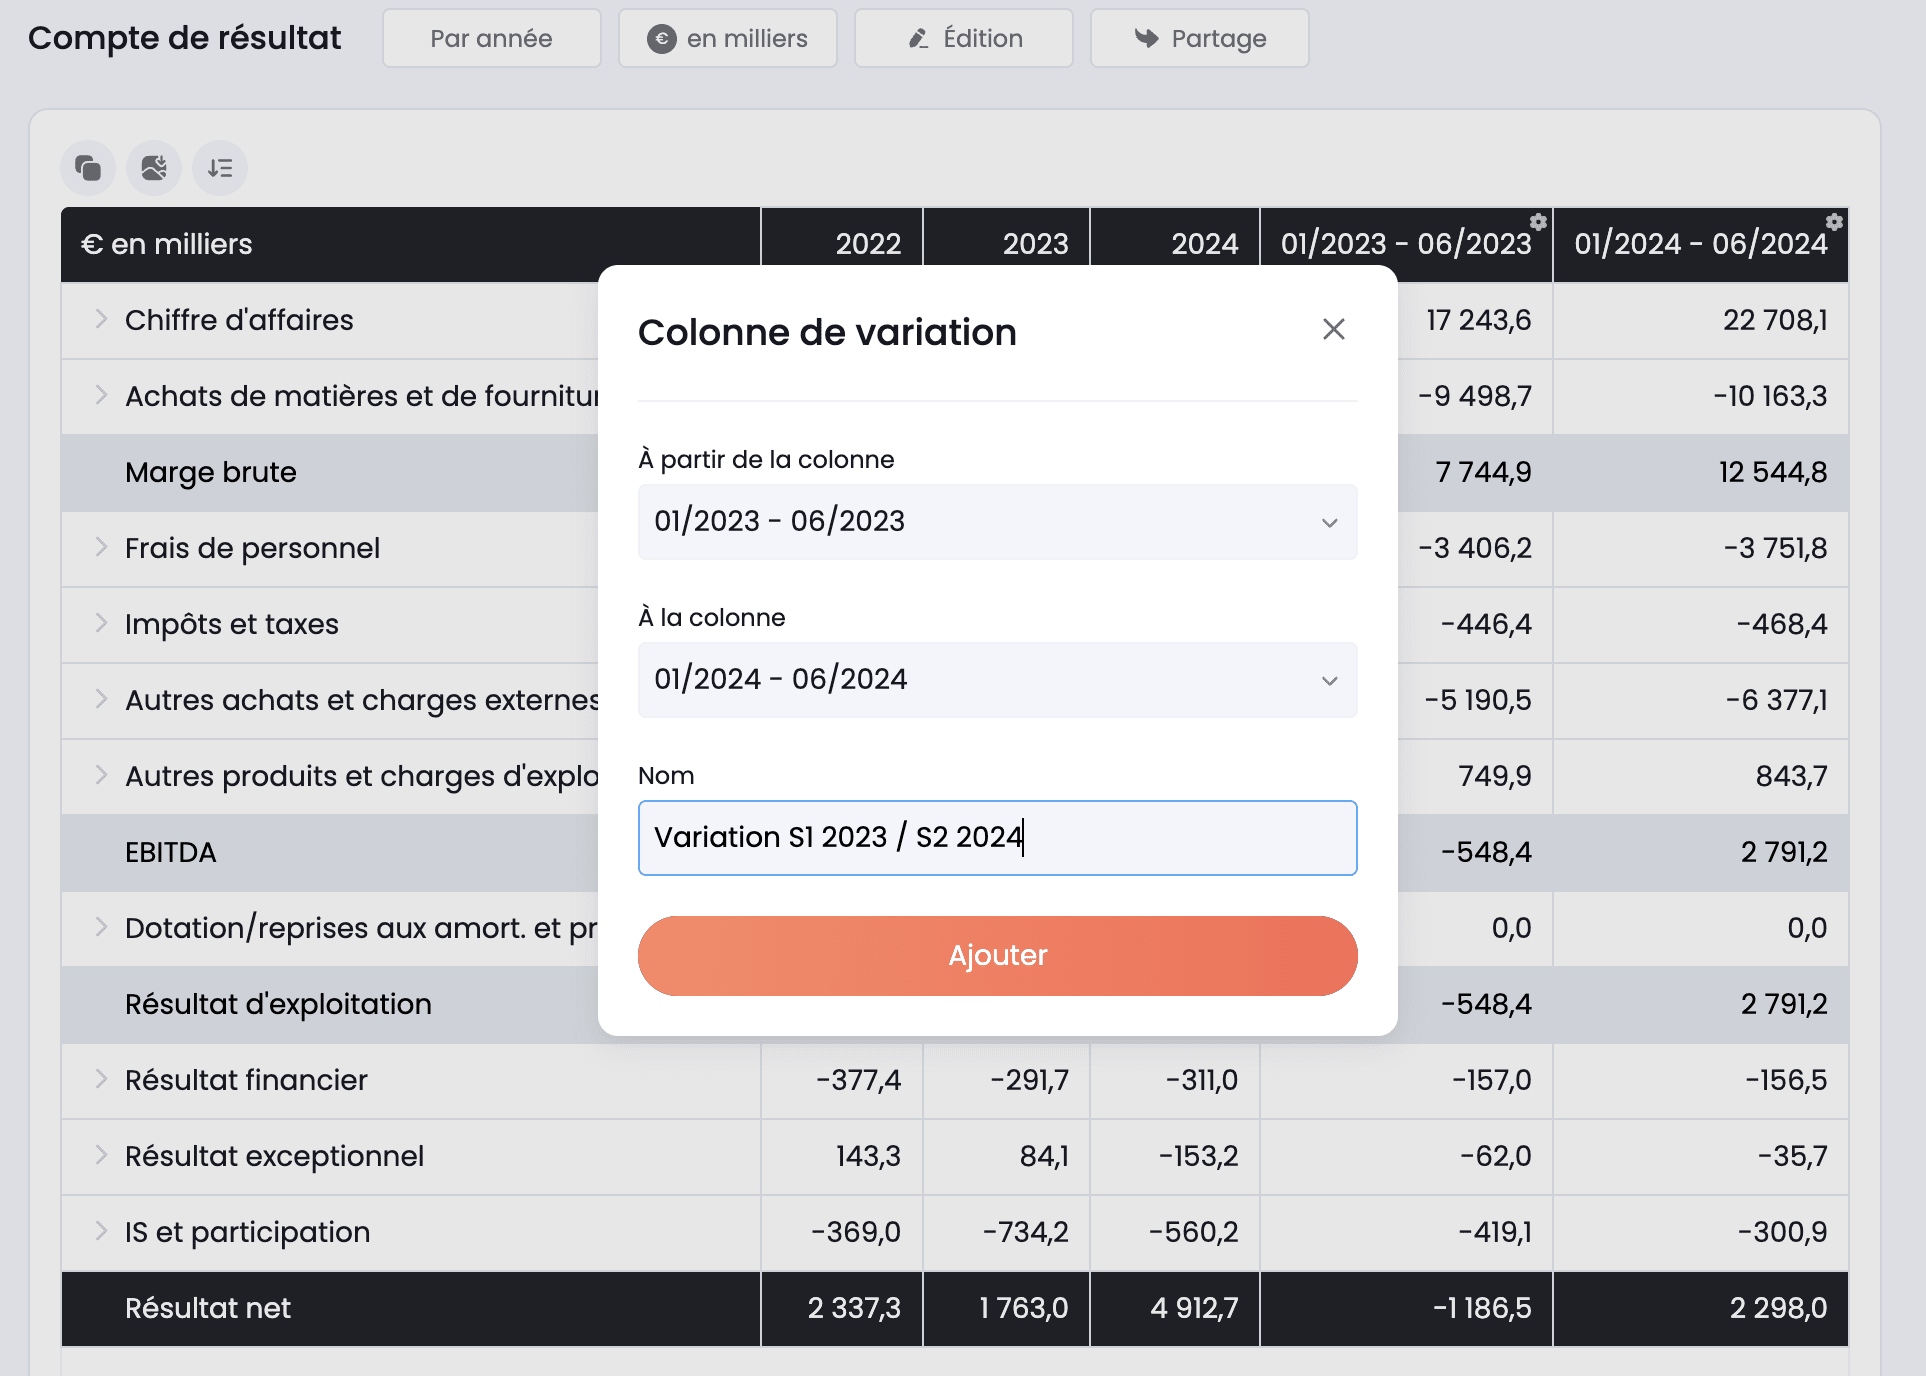Expand the Chiffre d'affaires row
1926x1376 pixels.
[101, 319]
